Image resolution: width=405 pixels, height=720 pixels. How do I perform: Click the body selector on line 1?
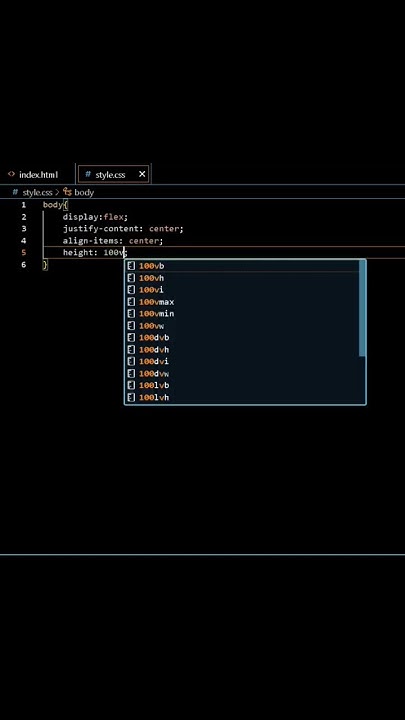(52, 205)
